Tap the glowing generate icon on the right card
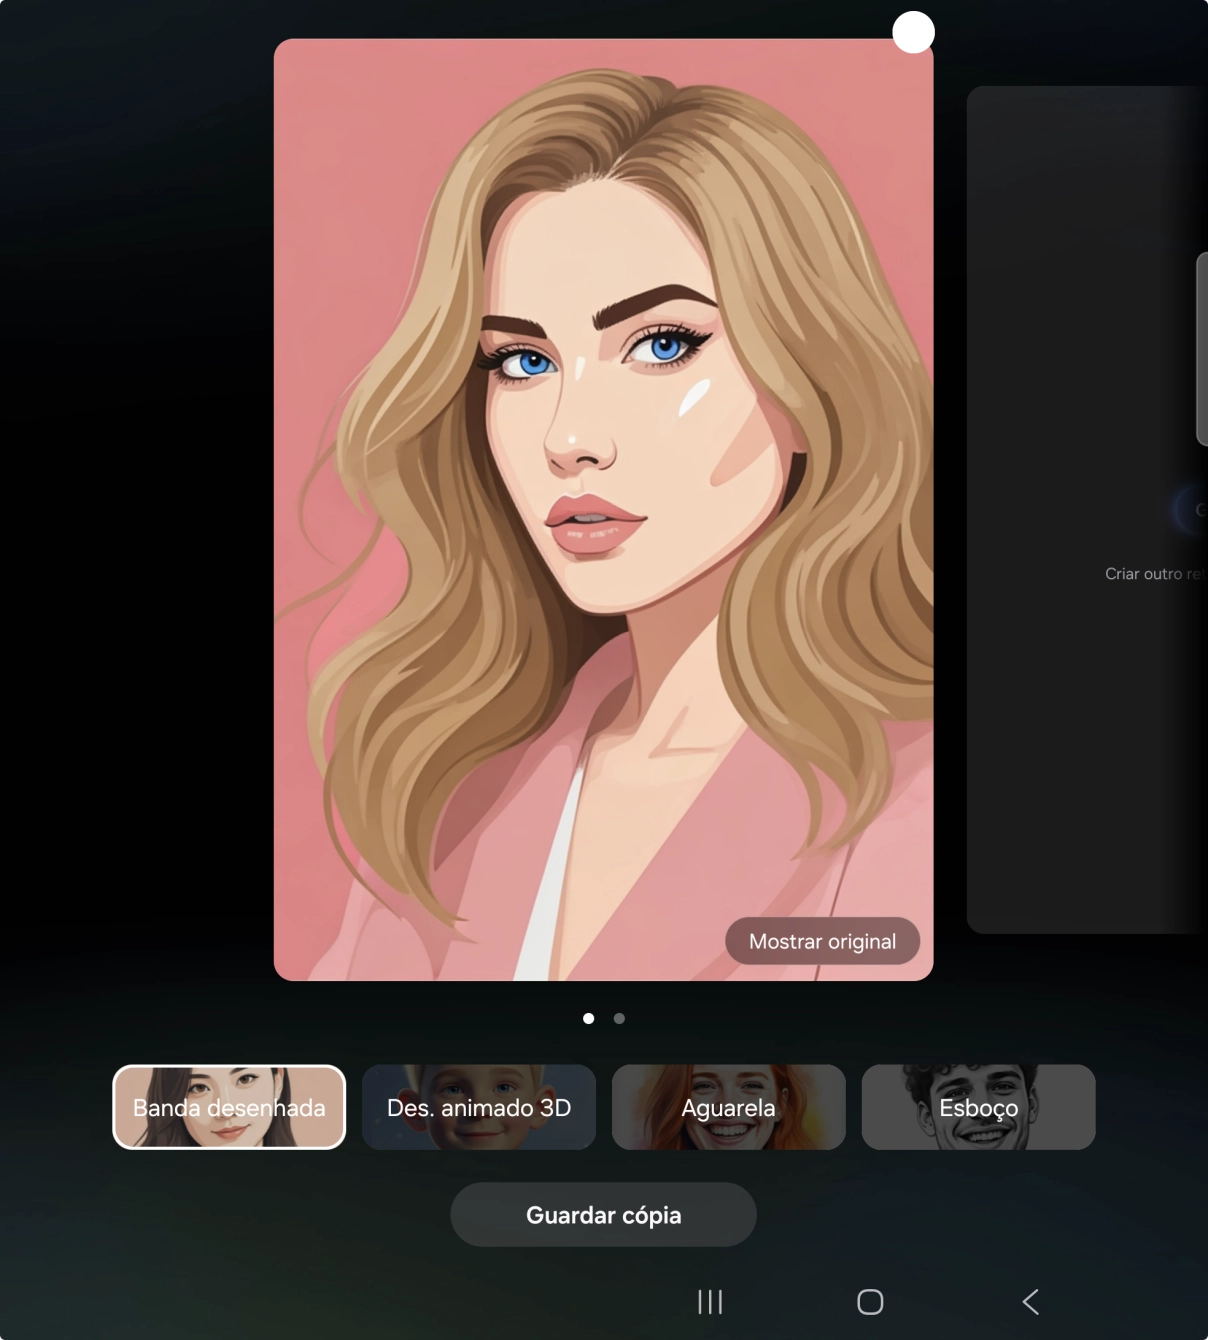Screen dimensions: 1208x1340 [1193, 510]
